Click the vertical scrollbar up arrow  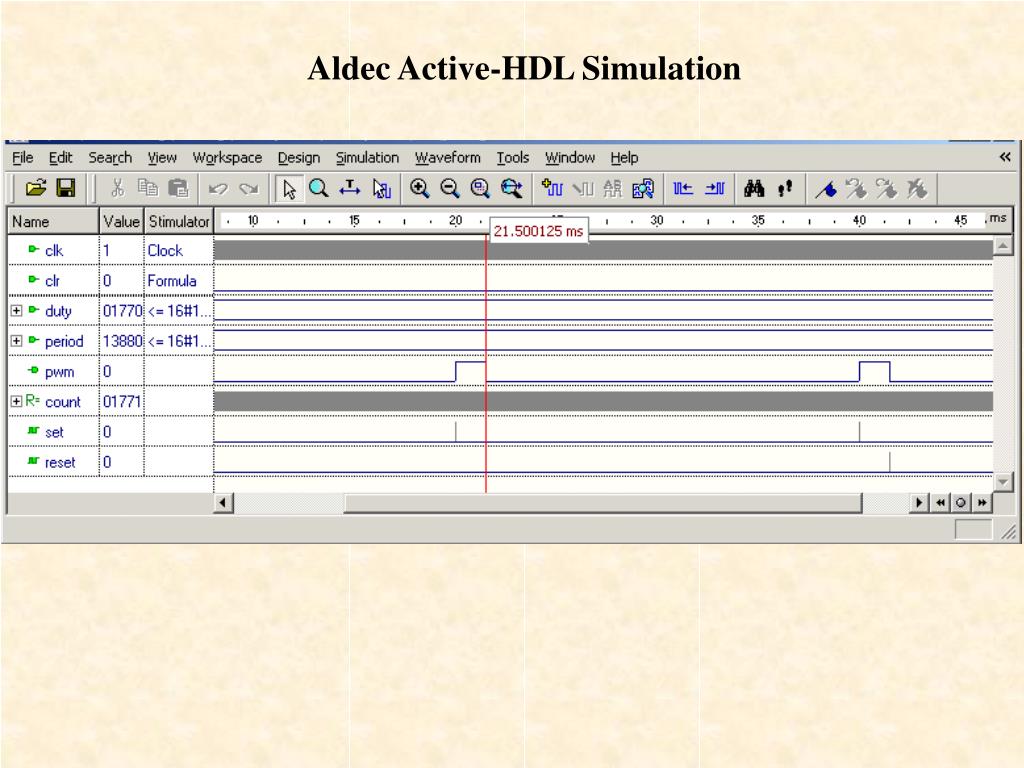tap(1003, 246)
